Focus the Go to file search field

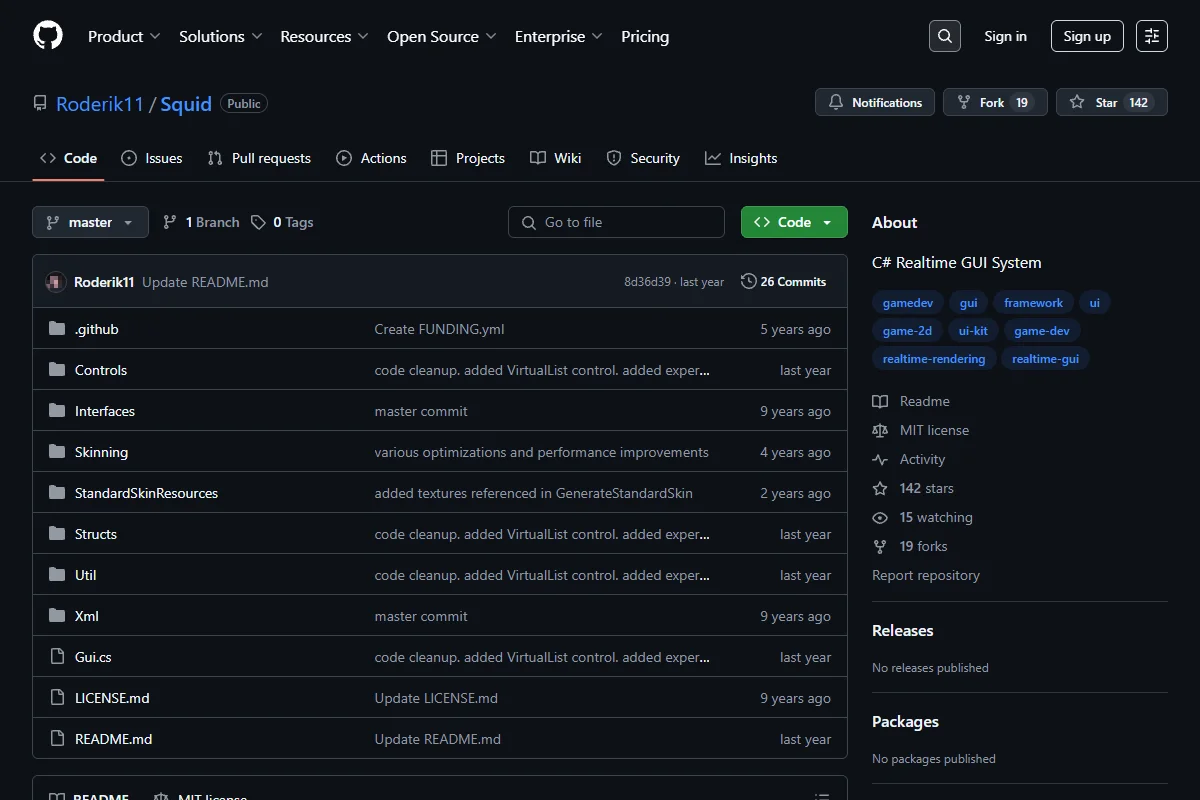click(616, 222)
